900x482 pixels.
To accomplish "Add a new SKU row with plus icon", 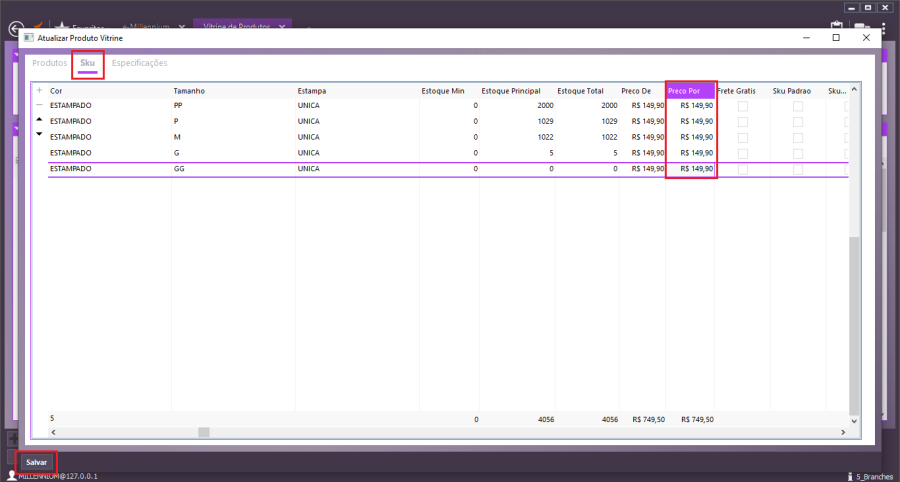I will [39, 91].
